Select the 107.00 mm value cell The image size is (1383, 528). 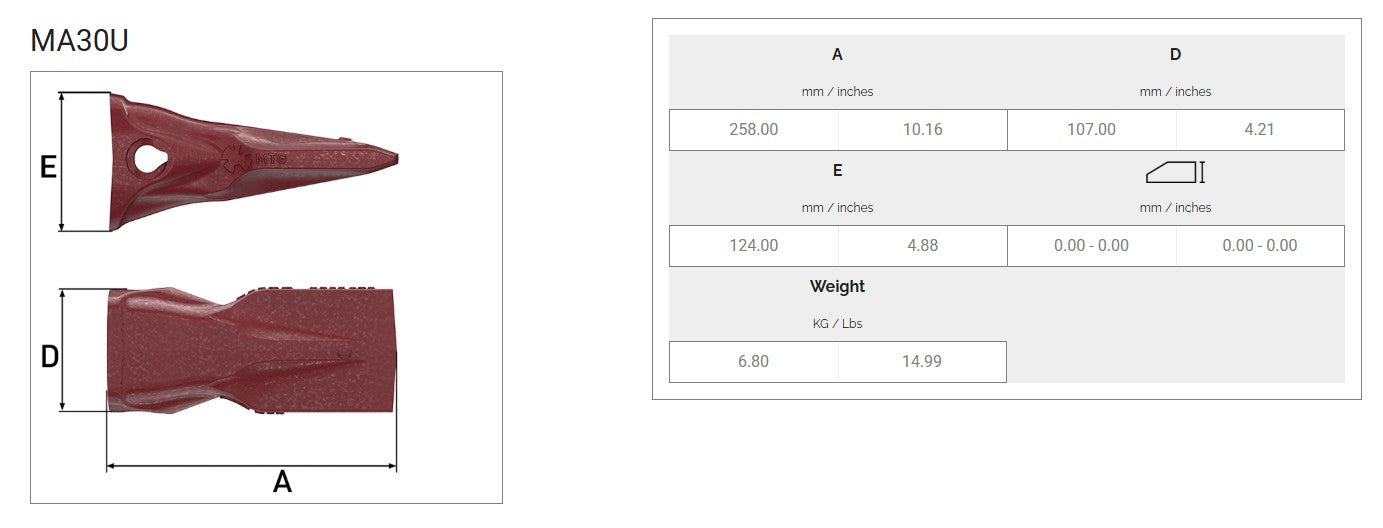click(1091, 130)
